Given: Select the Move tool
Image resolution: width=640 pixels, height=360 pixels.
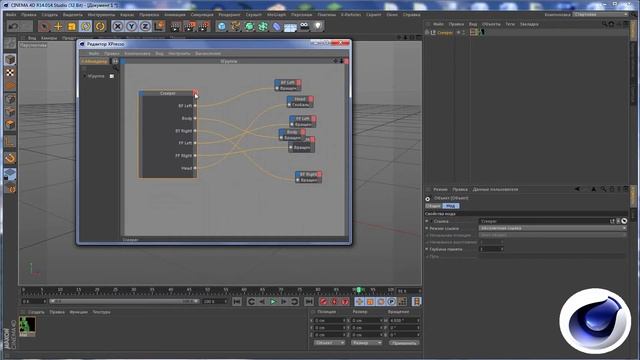Looking at the screenshot, I should point(58,27).
